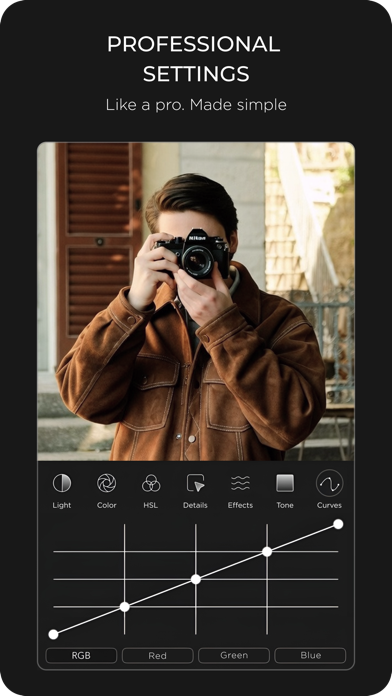
Task: Switch to the Green channel
Action: pos(234,655)
